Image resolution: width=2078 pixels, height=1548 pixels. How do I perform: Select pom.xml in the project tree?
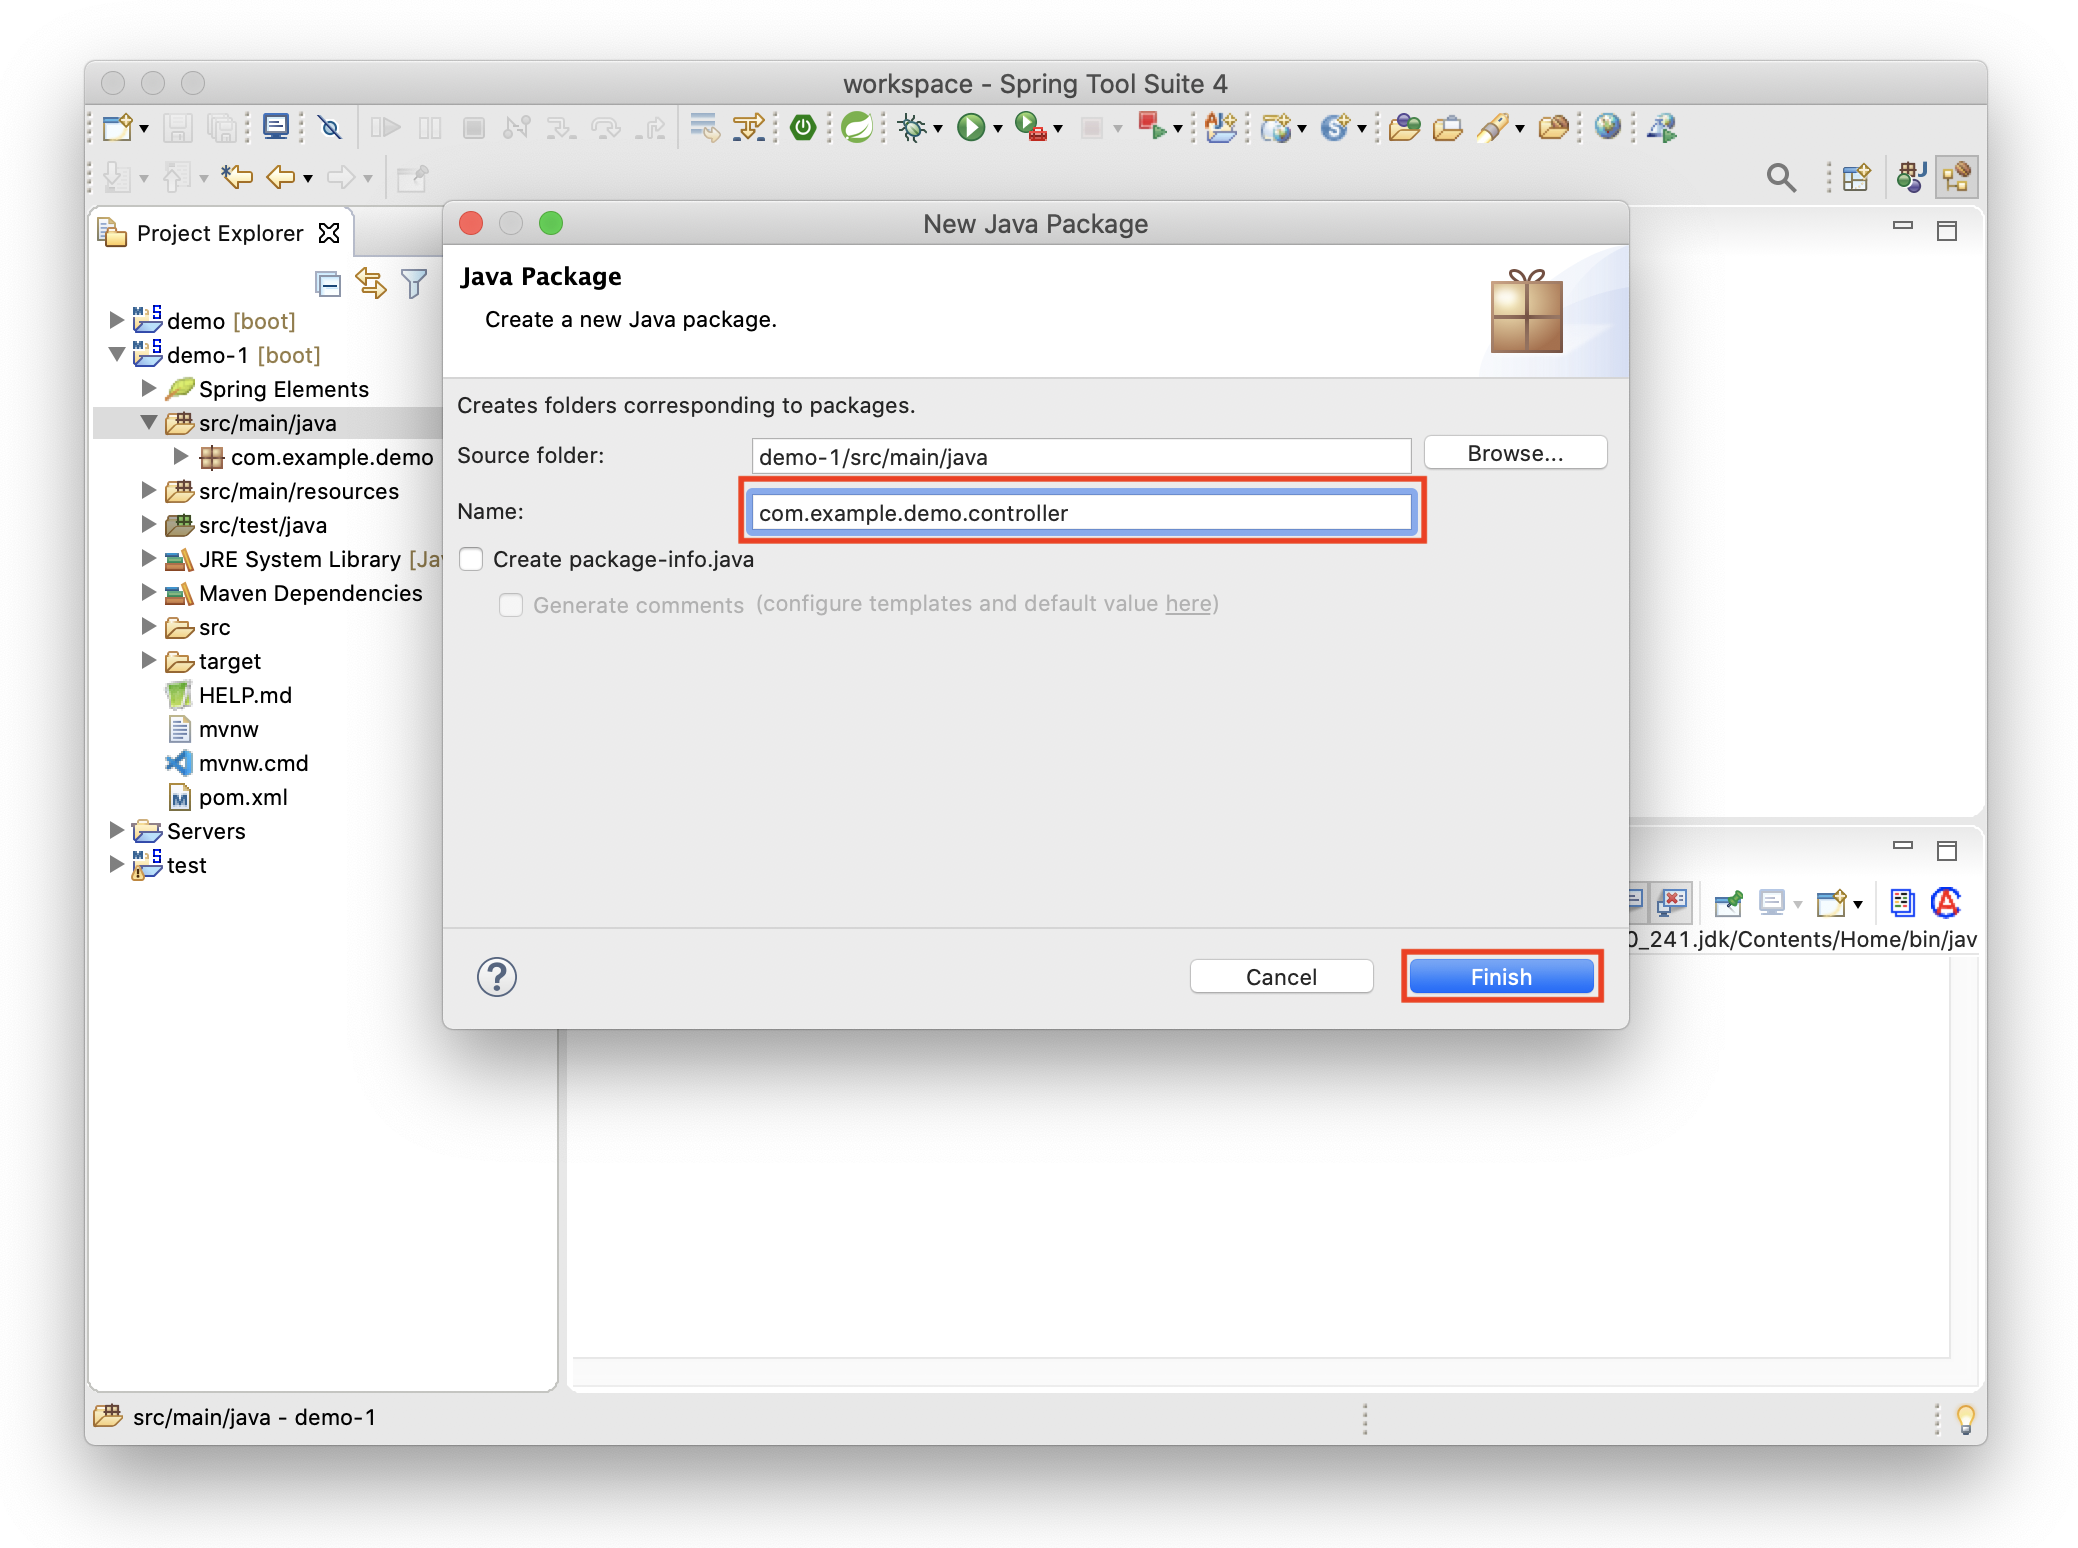tap(243, 797)
